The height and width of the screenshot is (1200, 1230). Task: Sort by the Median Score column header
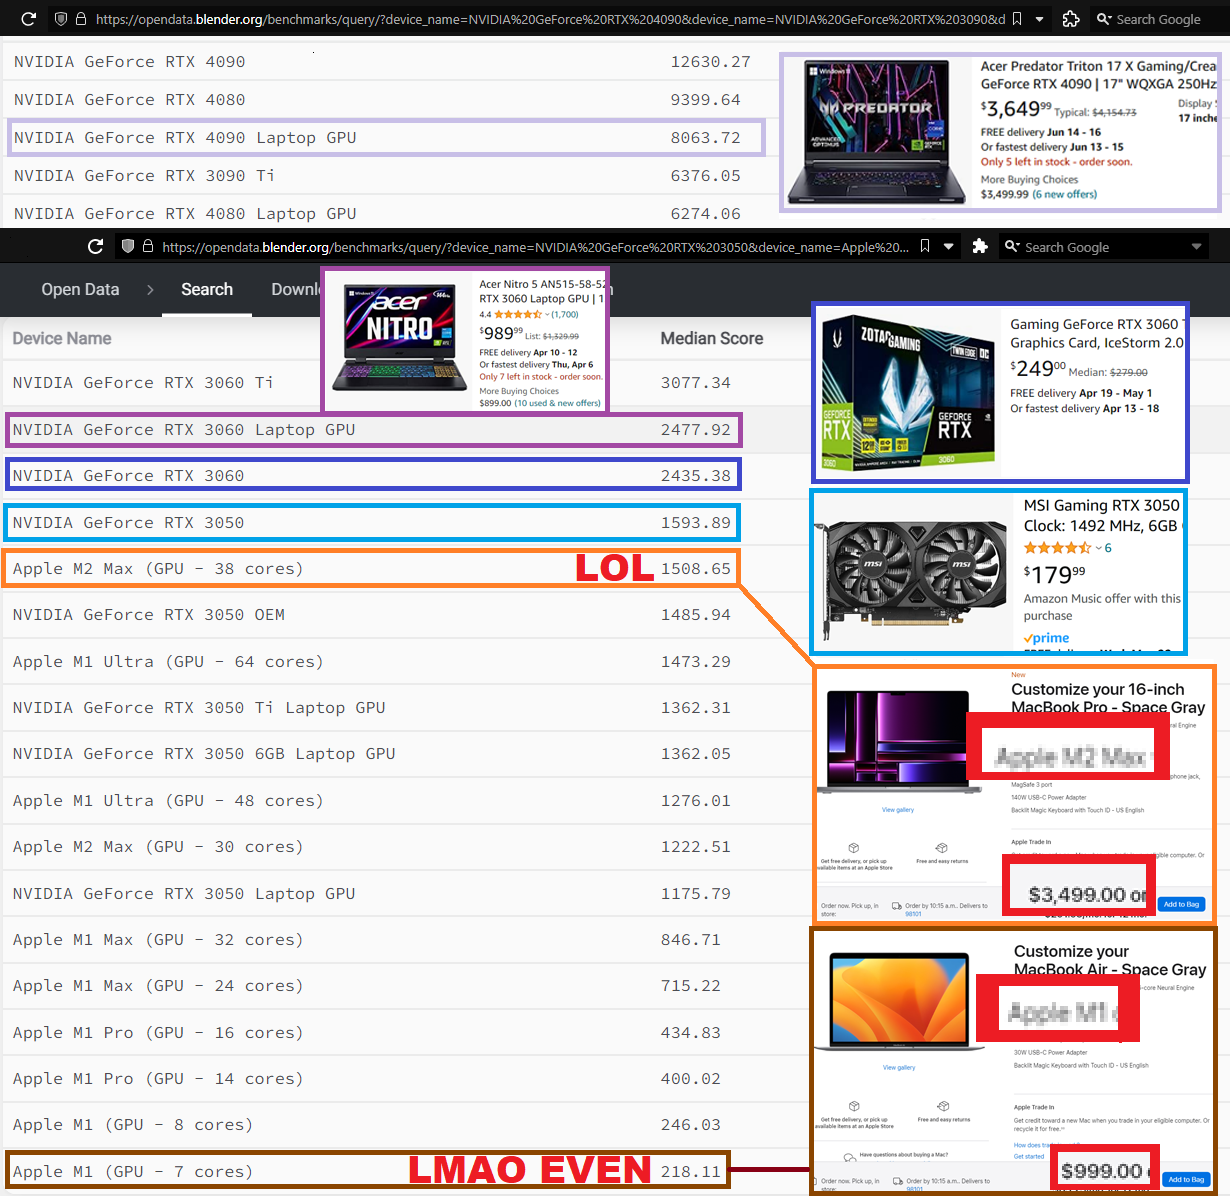[711, 338]
